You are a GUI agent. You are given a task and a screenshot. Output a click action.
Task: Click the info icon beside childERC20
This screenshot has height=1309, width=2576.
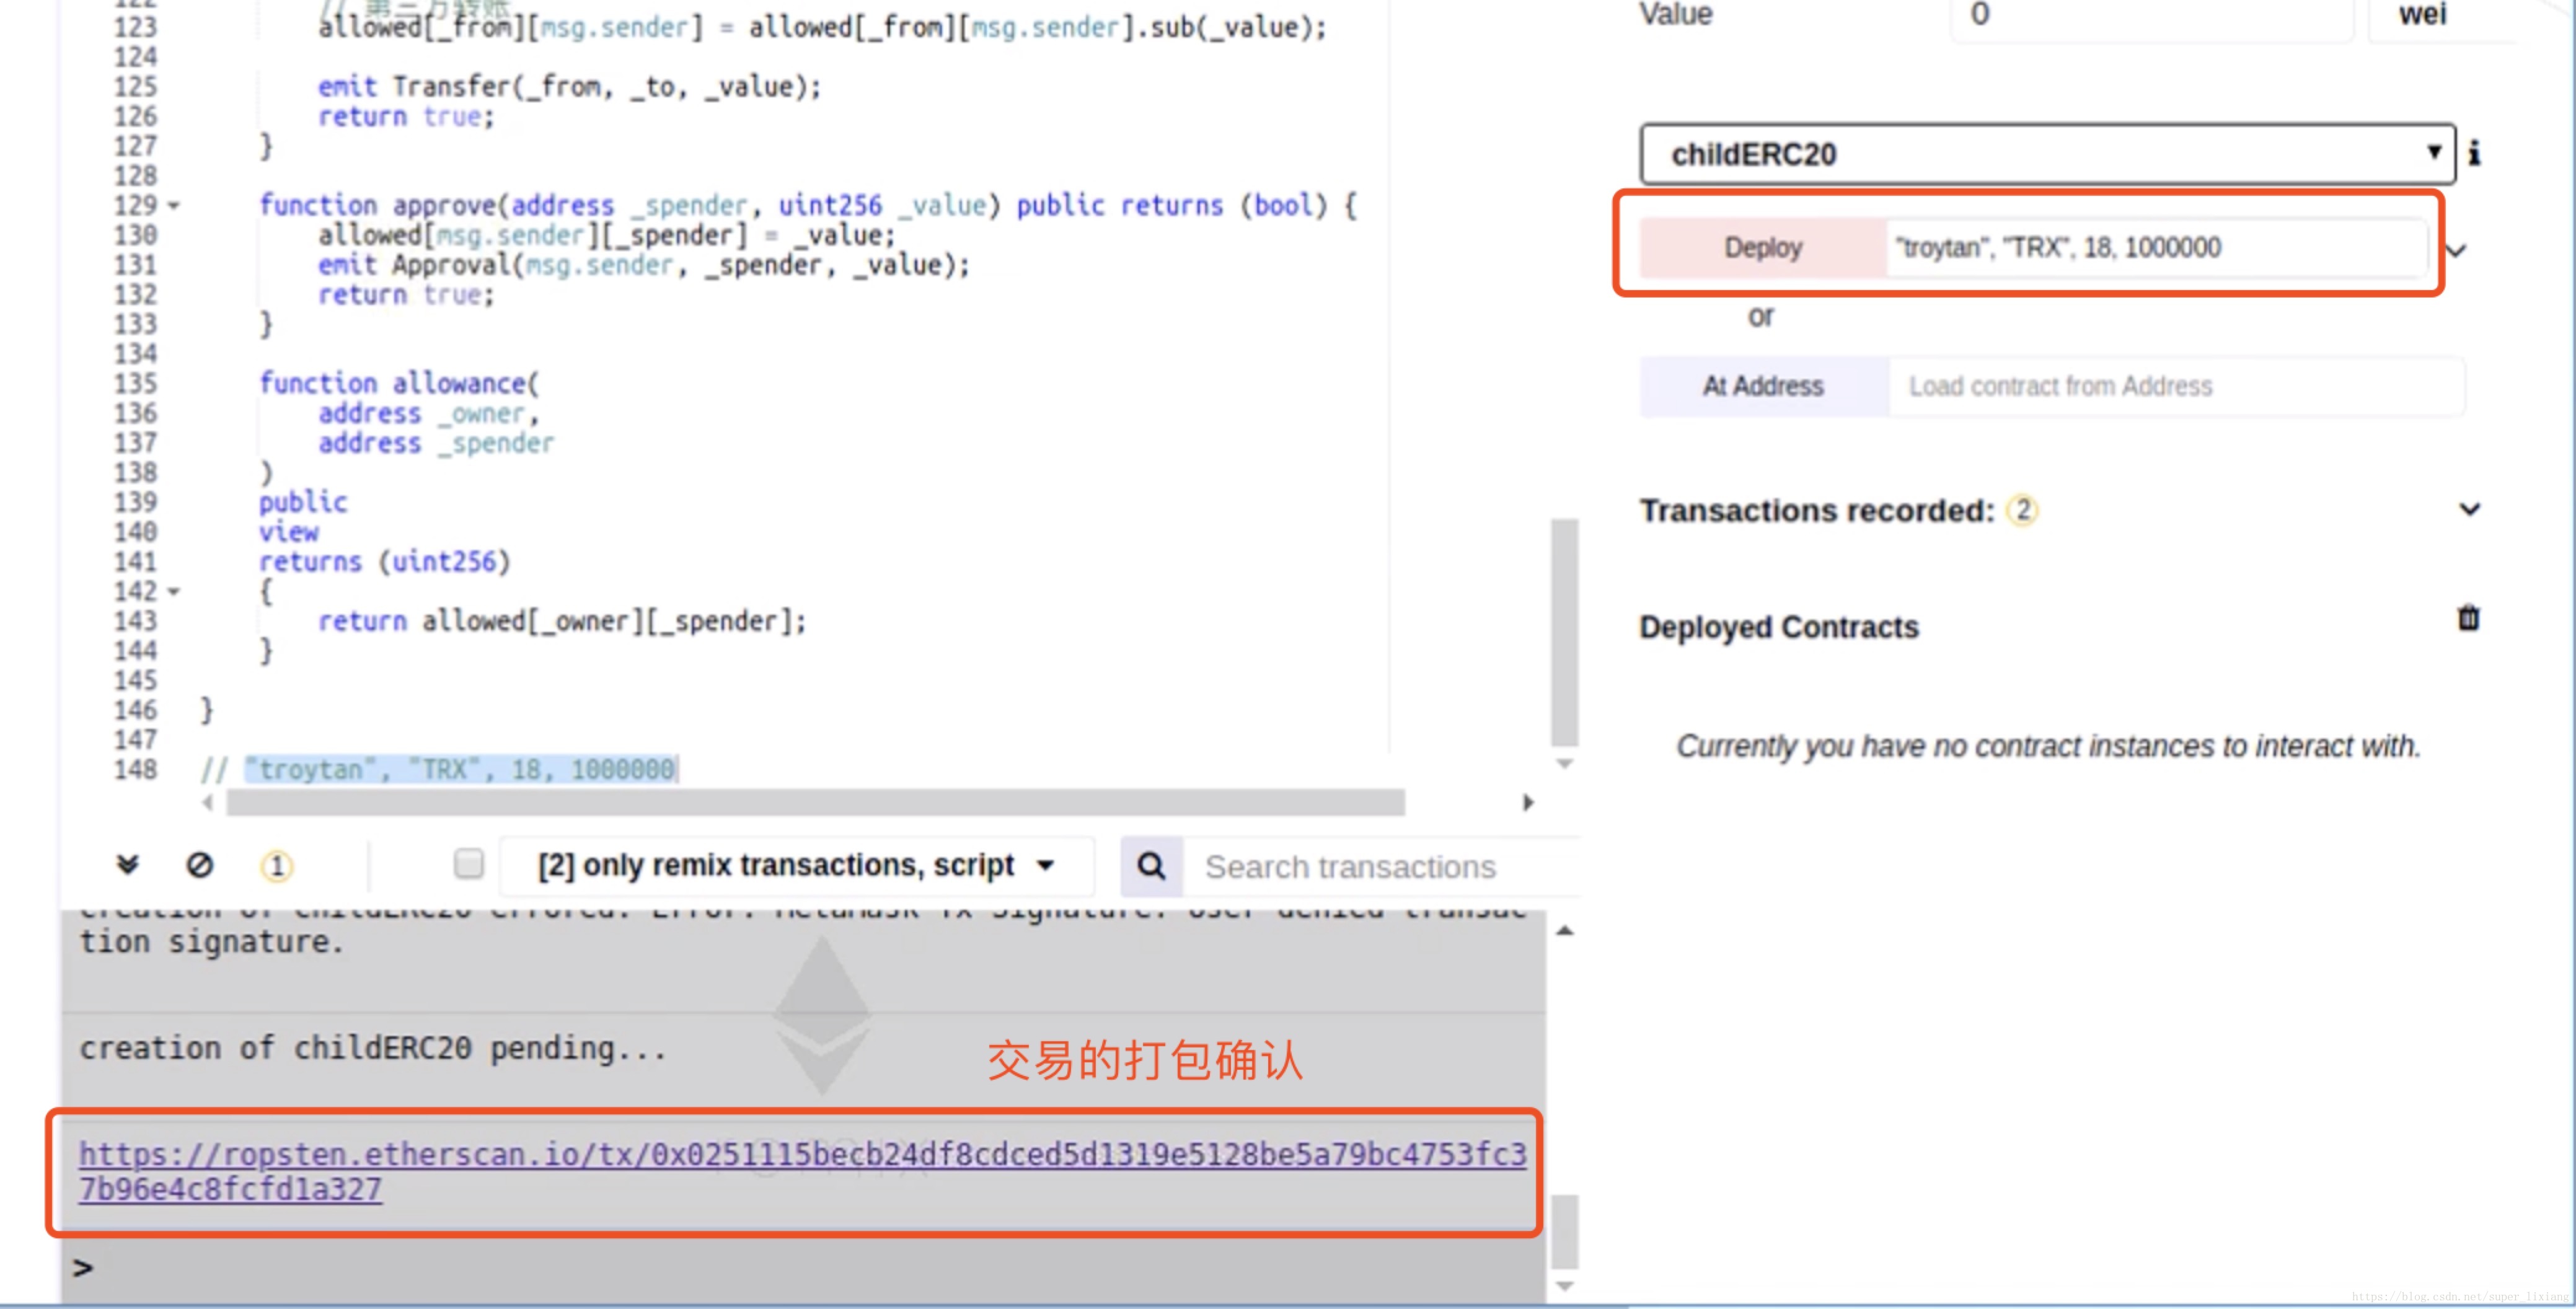(2474, 153)
